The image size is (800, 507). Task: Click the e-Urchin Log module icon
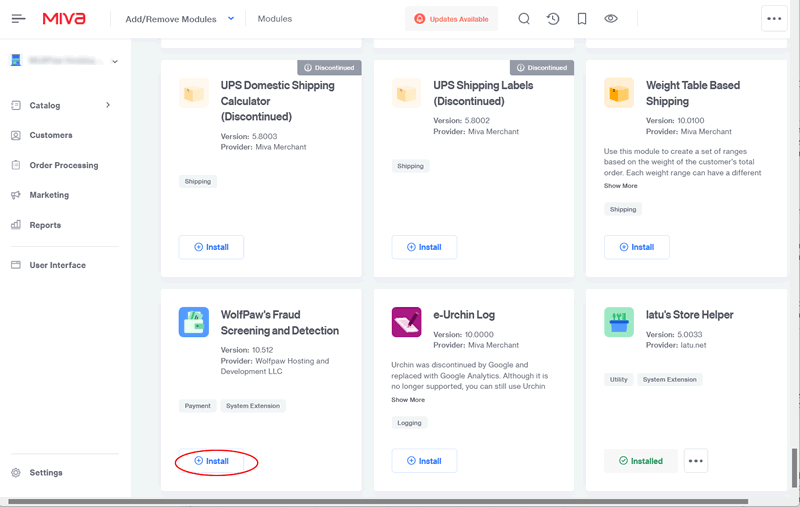point(406,322)
